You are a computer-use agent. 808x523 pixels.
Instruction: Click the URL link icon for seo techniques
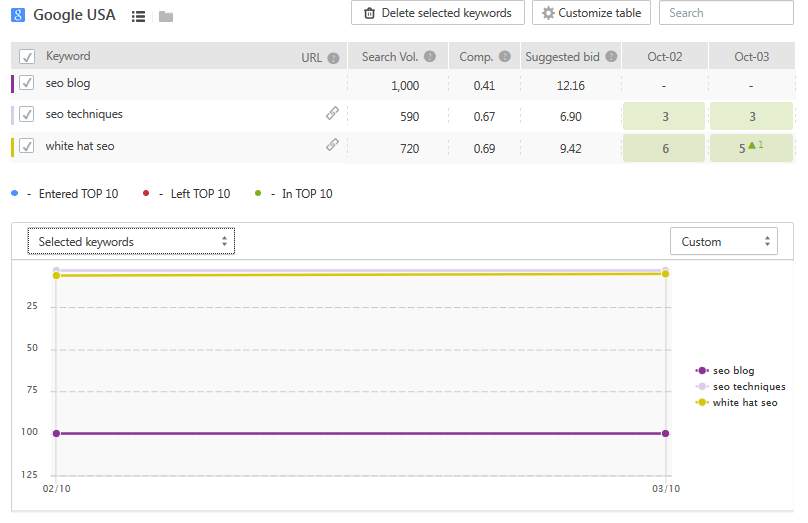click(x=333, y=113)
